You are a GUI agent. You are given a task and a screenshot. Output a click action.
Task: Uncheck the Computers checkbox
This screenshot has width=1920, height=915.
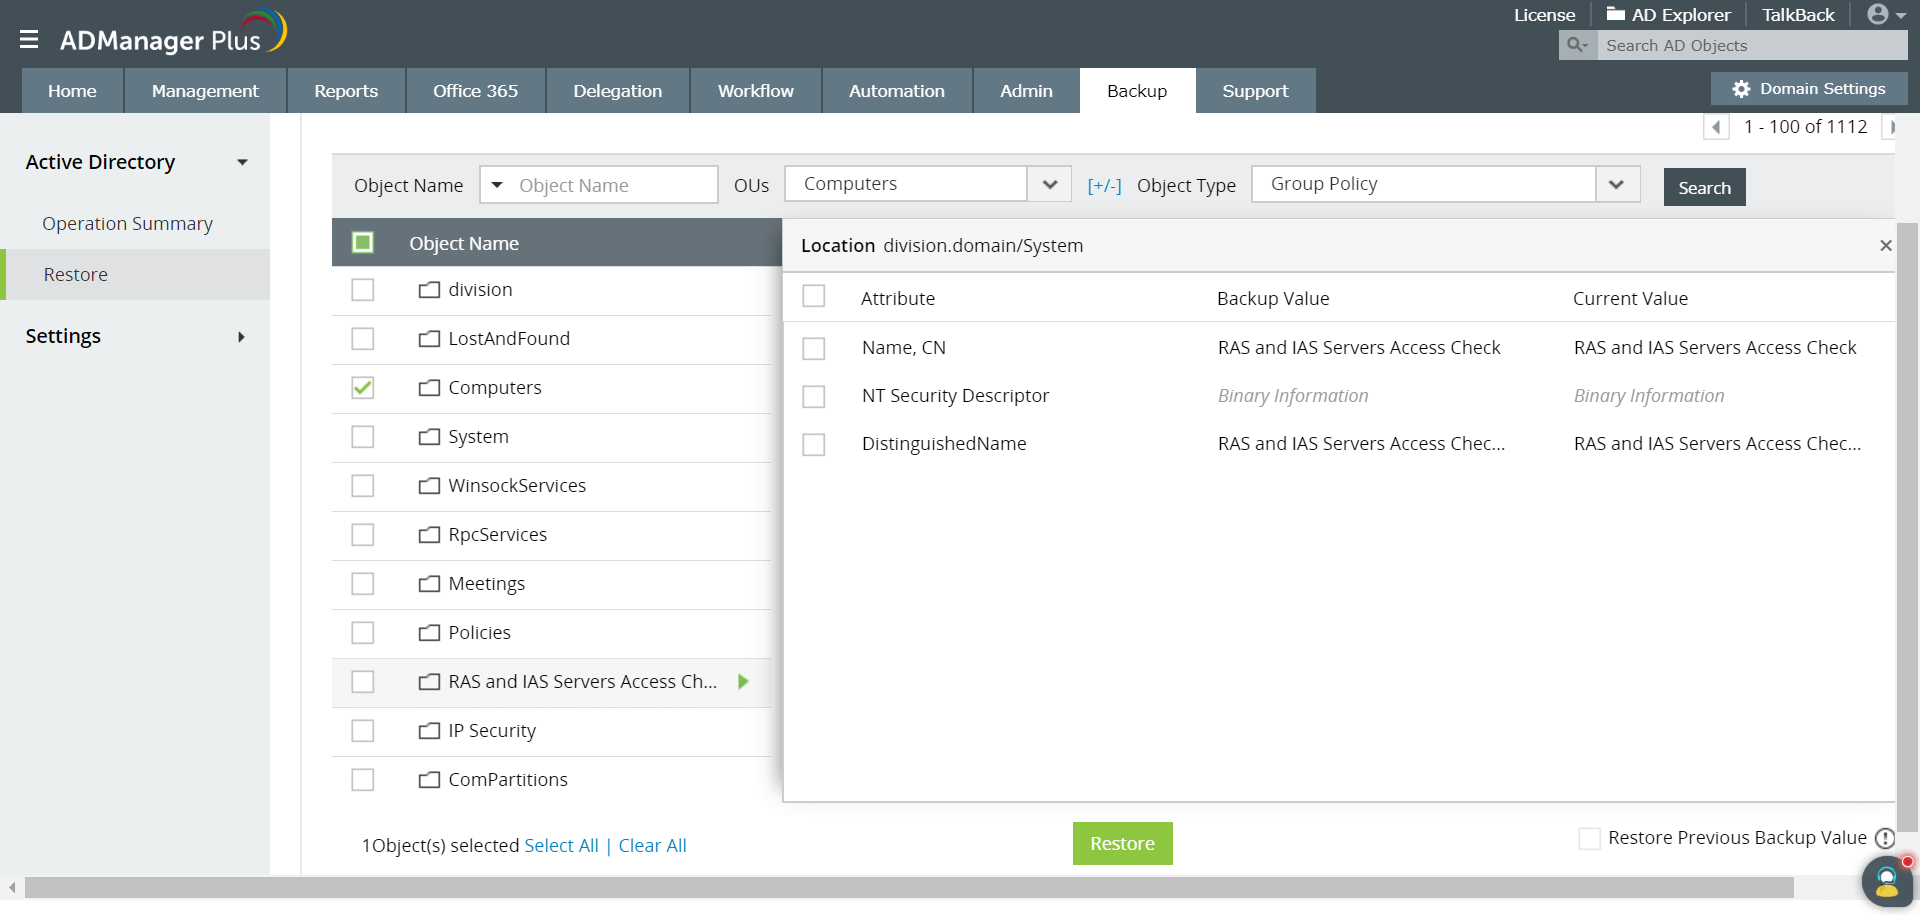pos(363,388)
